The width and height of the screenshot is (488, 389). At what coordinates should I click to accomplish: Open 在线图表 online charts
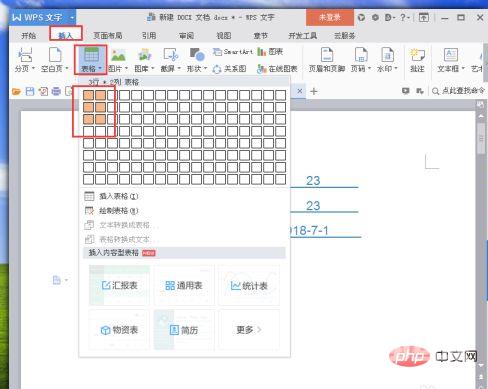click(x=277, y=69)
